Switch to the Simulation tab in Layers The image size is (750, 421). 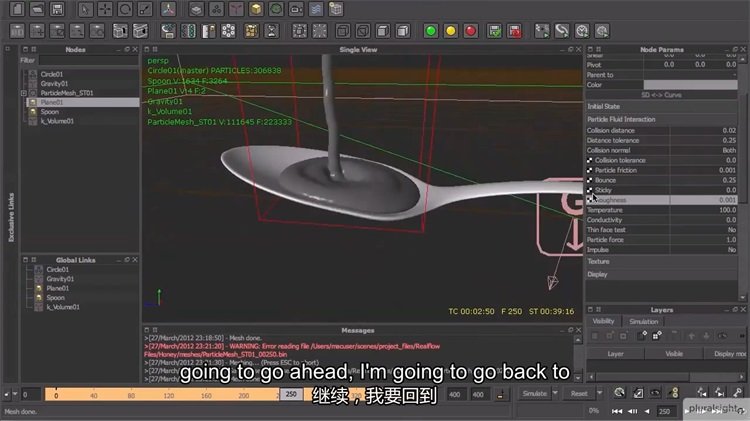[643, 321]
